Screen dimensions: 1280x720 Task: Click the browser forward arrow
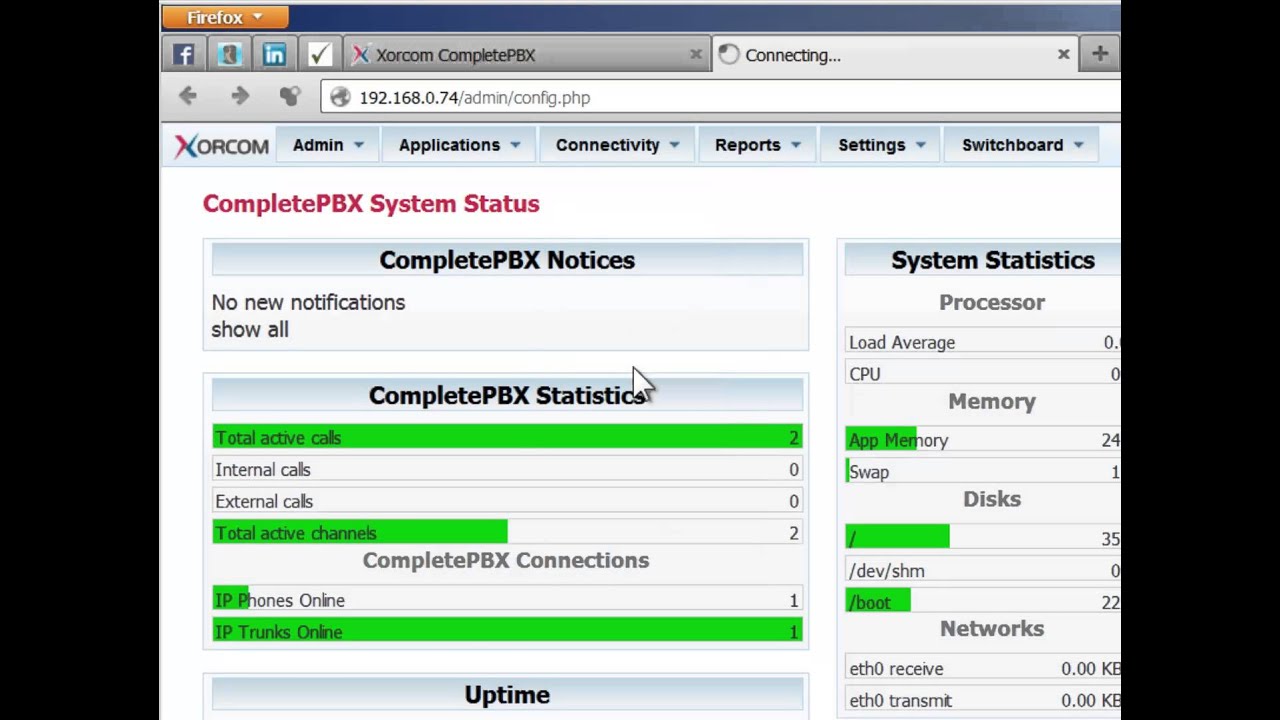[x=240, y=96]
